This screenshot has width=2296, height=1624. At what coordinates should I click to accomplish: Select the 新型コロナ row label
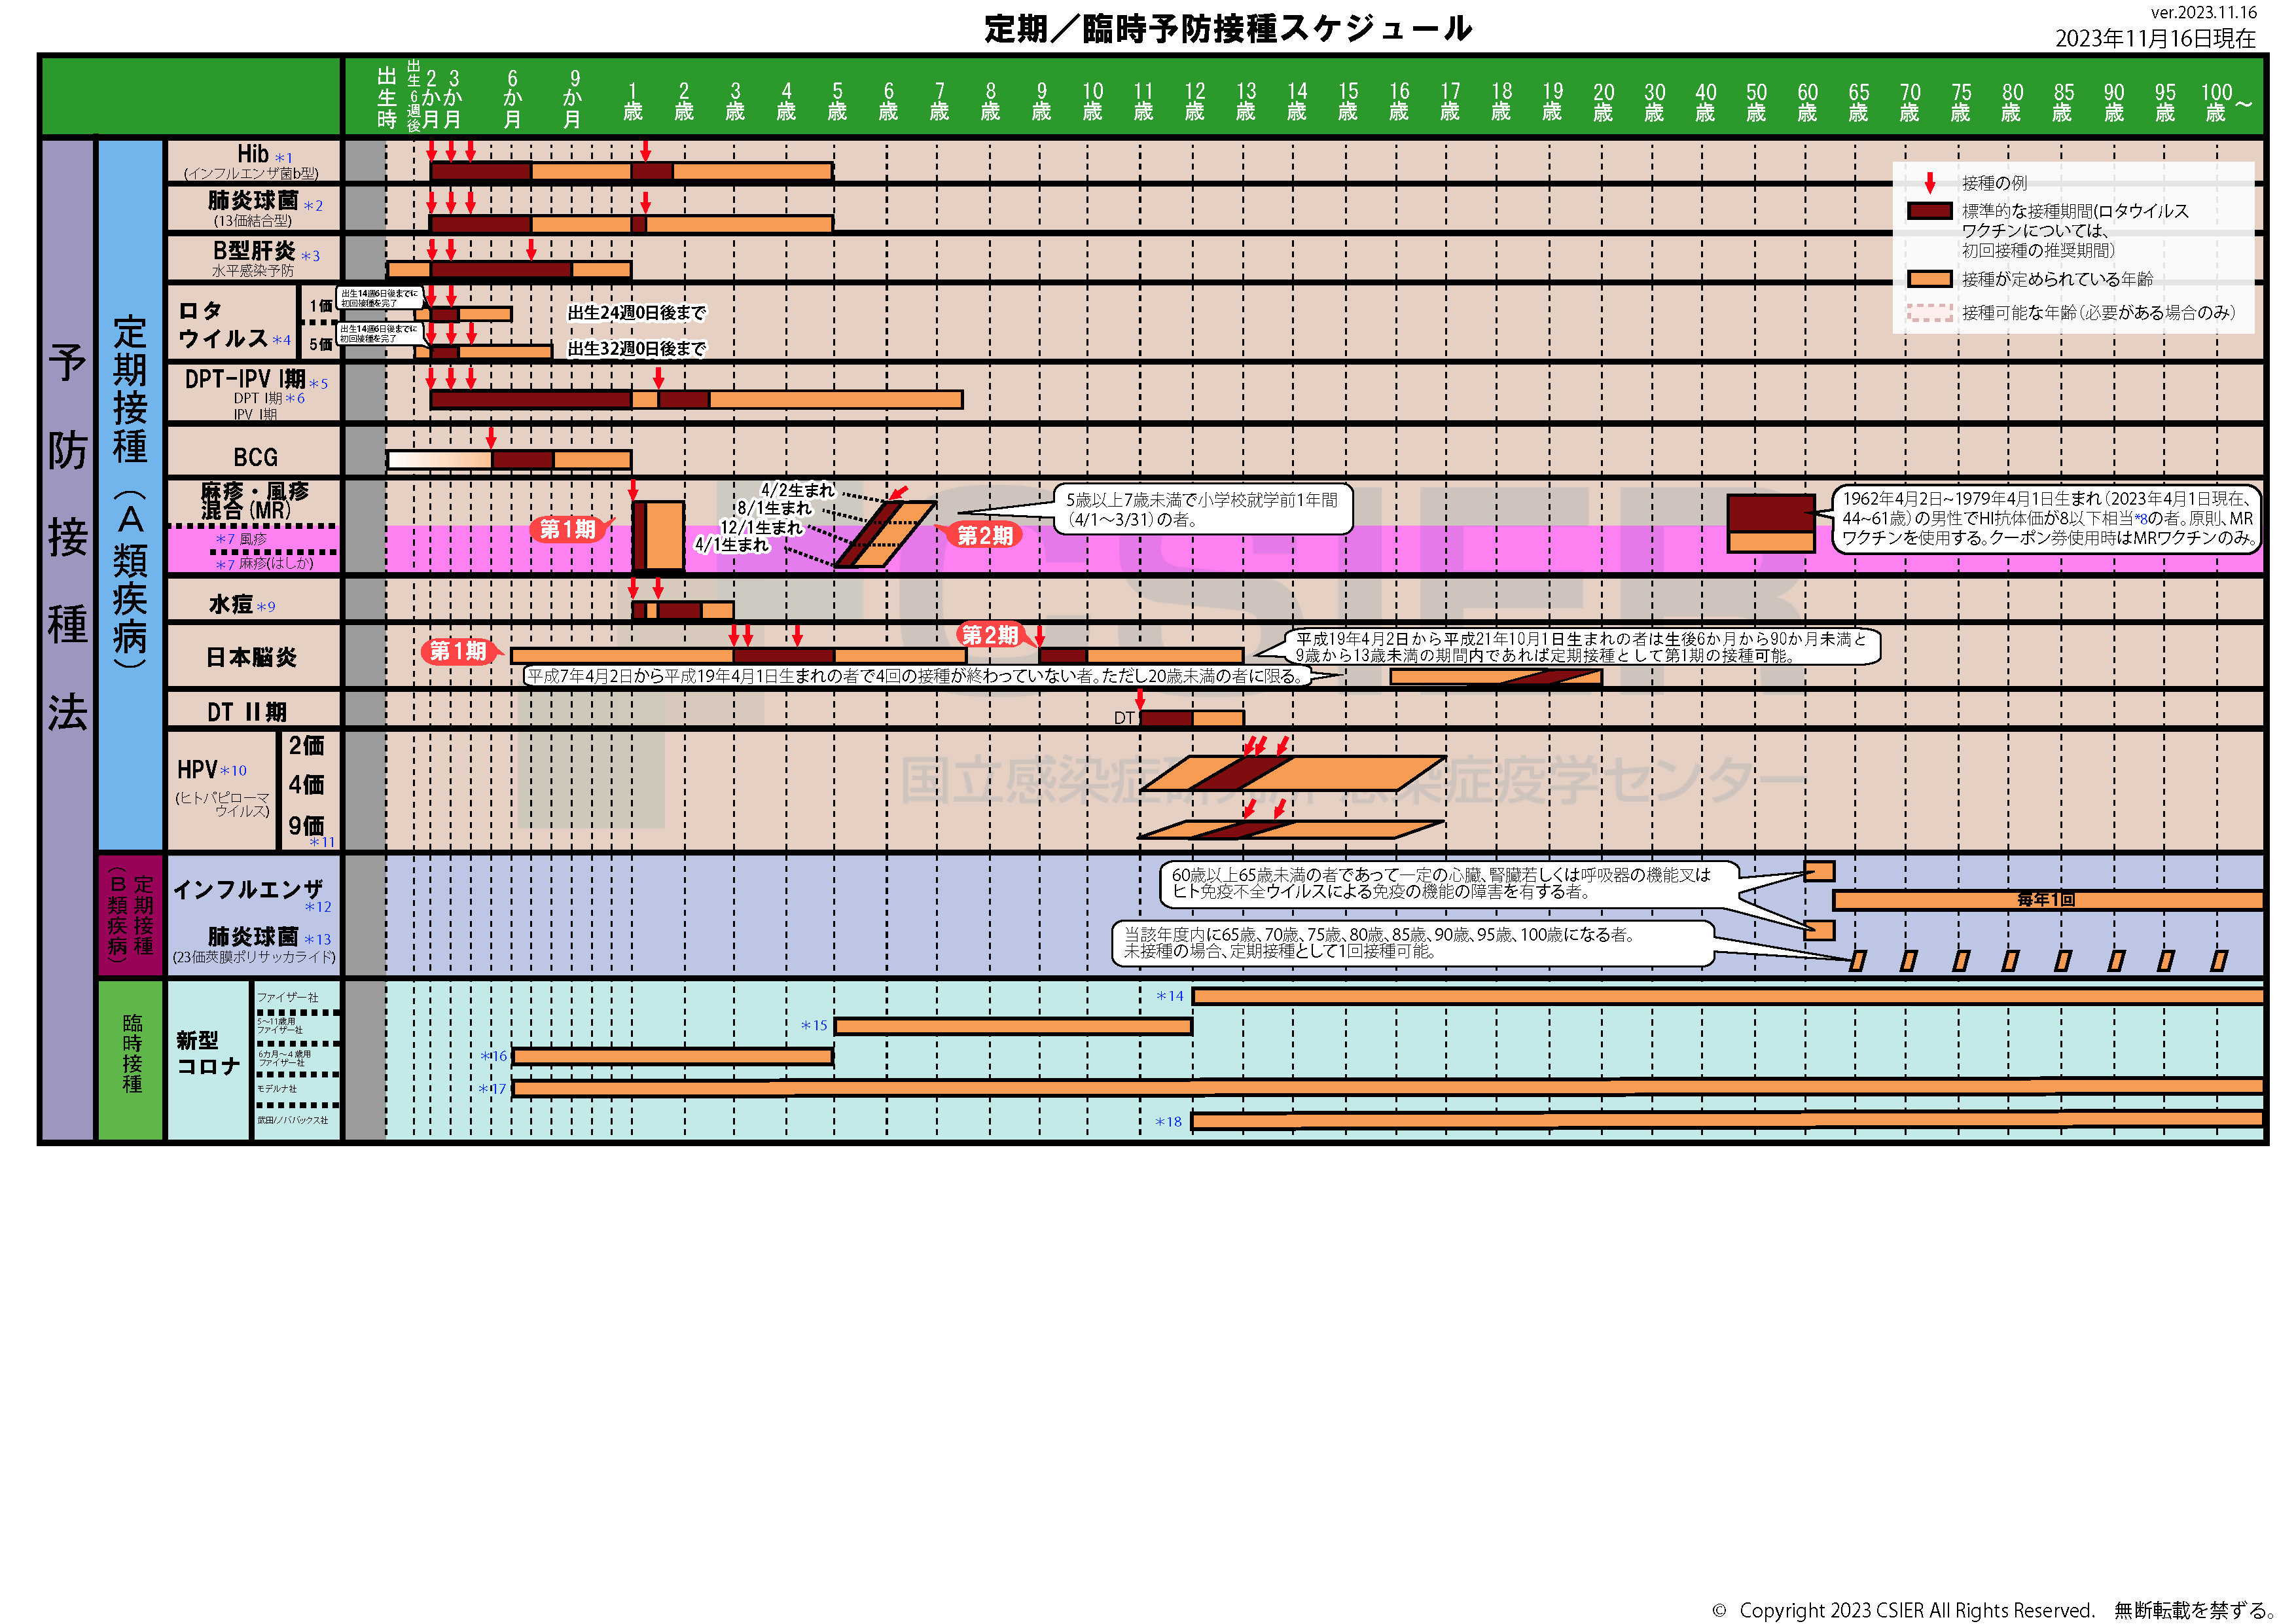pyautogui.click(x=208, y=1054)
